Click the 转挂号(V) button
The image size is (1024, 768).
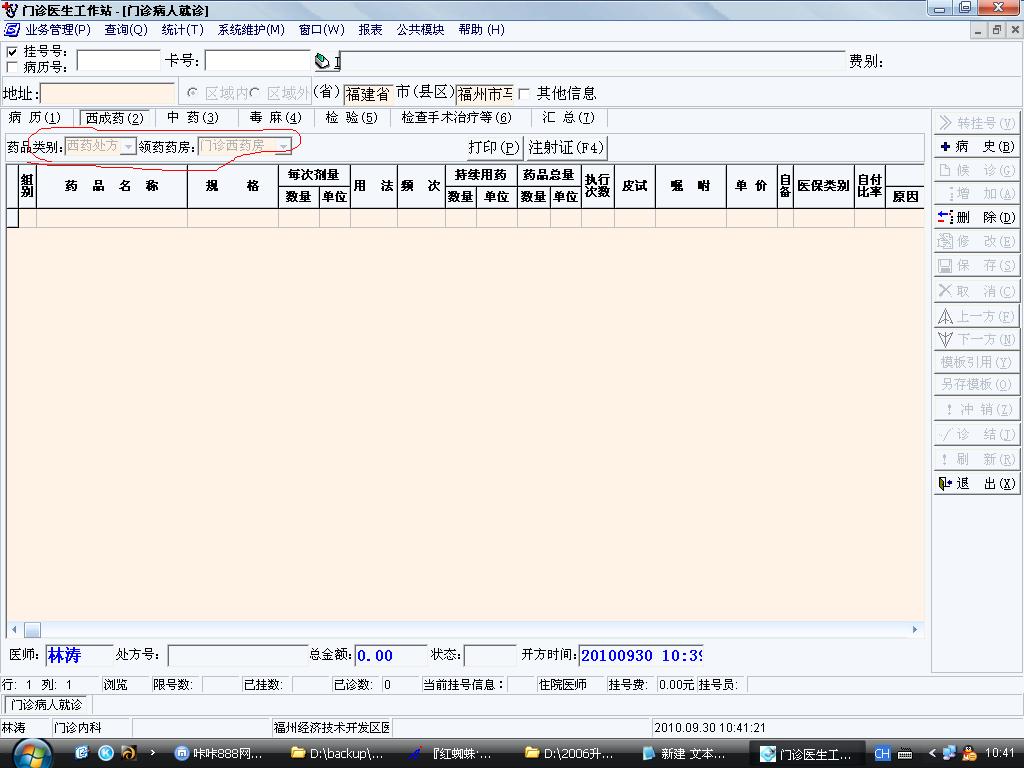(976, 123)
